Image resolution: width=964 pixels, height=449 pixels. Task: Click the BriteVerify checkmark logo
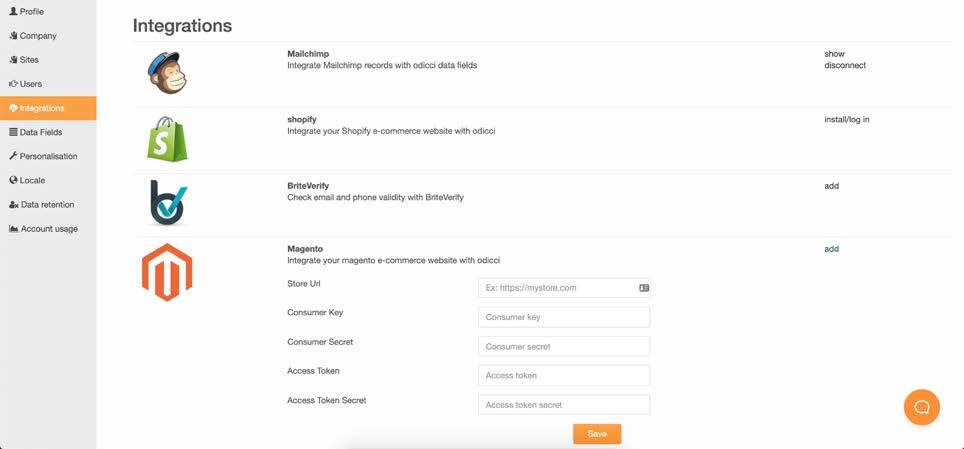tap(167, 203)
